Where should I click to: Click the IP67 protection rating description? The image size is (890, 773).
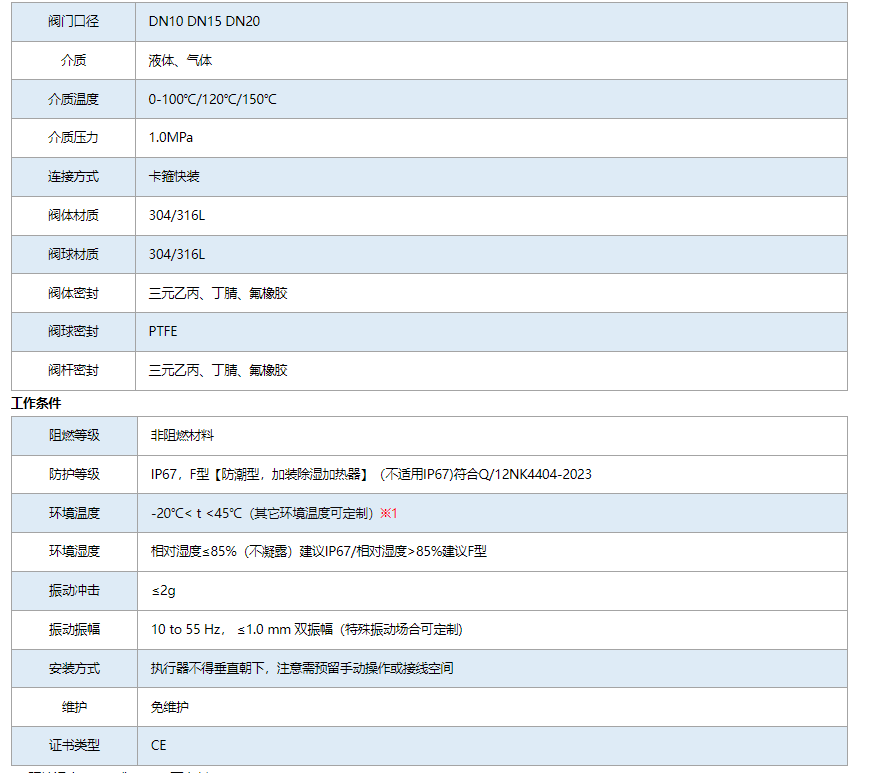click(370, 474)
